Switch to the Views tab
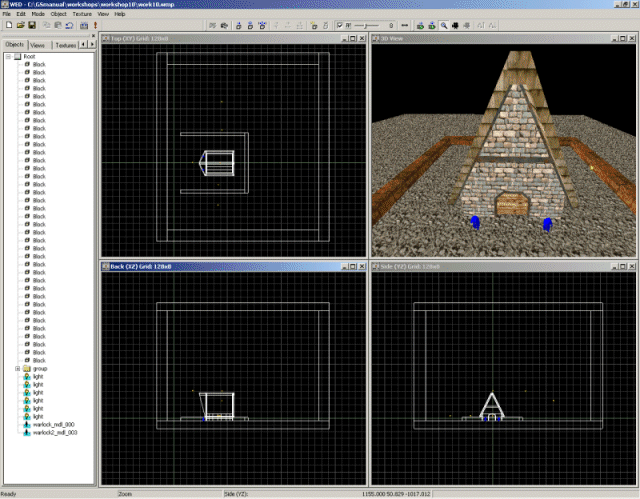The image size is (640, 499). (x=37, y=45)
